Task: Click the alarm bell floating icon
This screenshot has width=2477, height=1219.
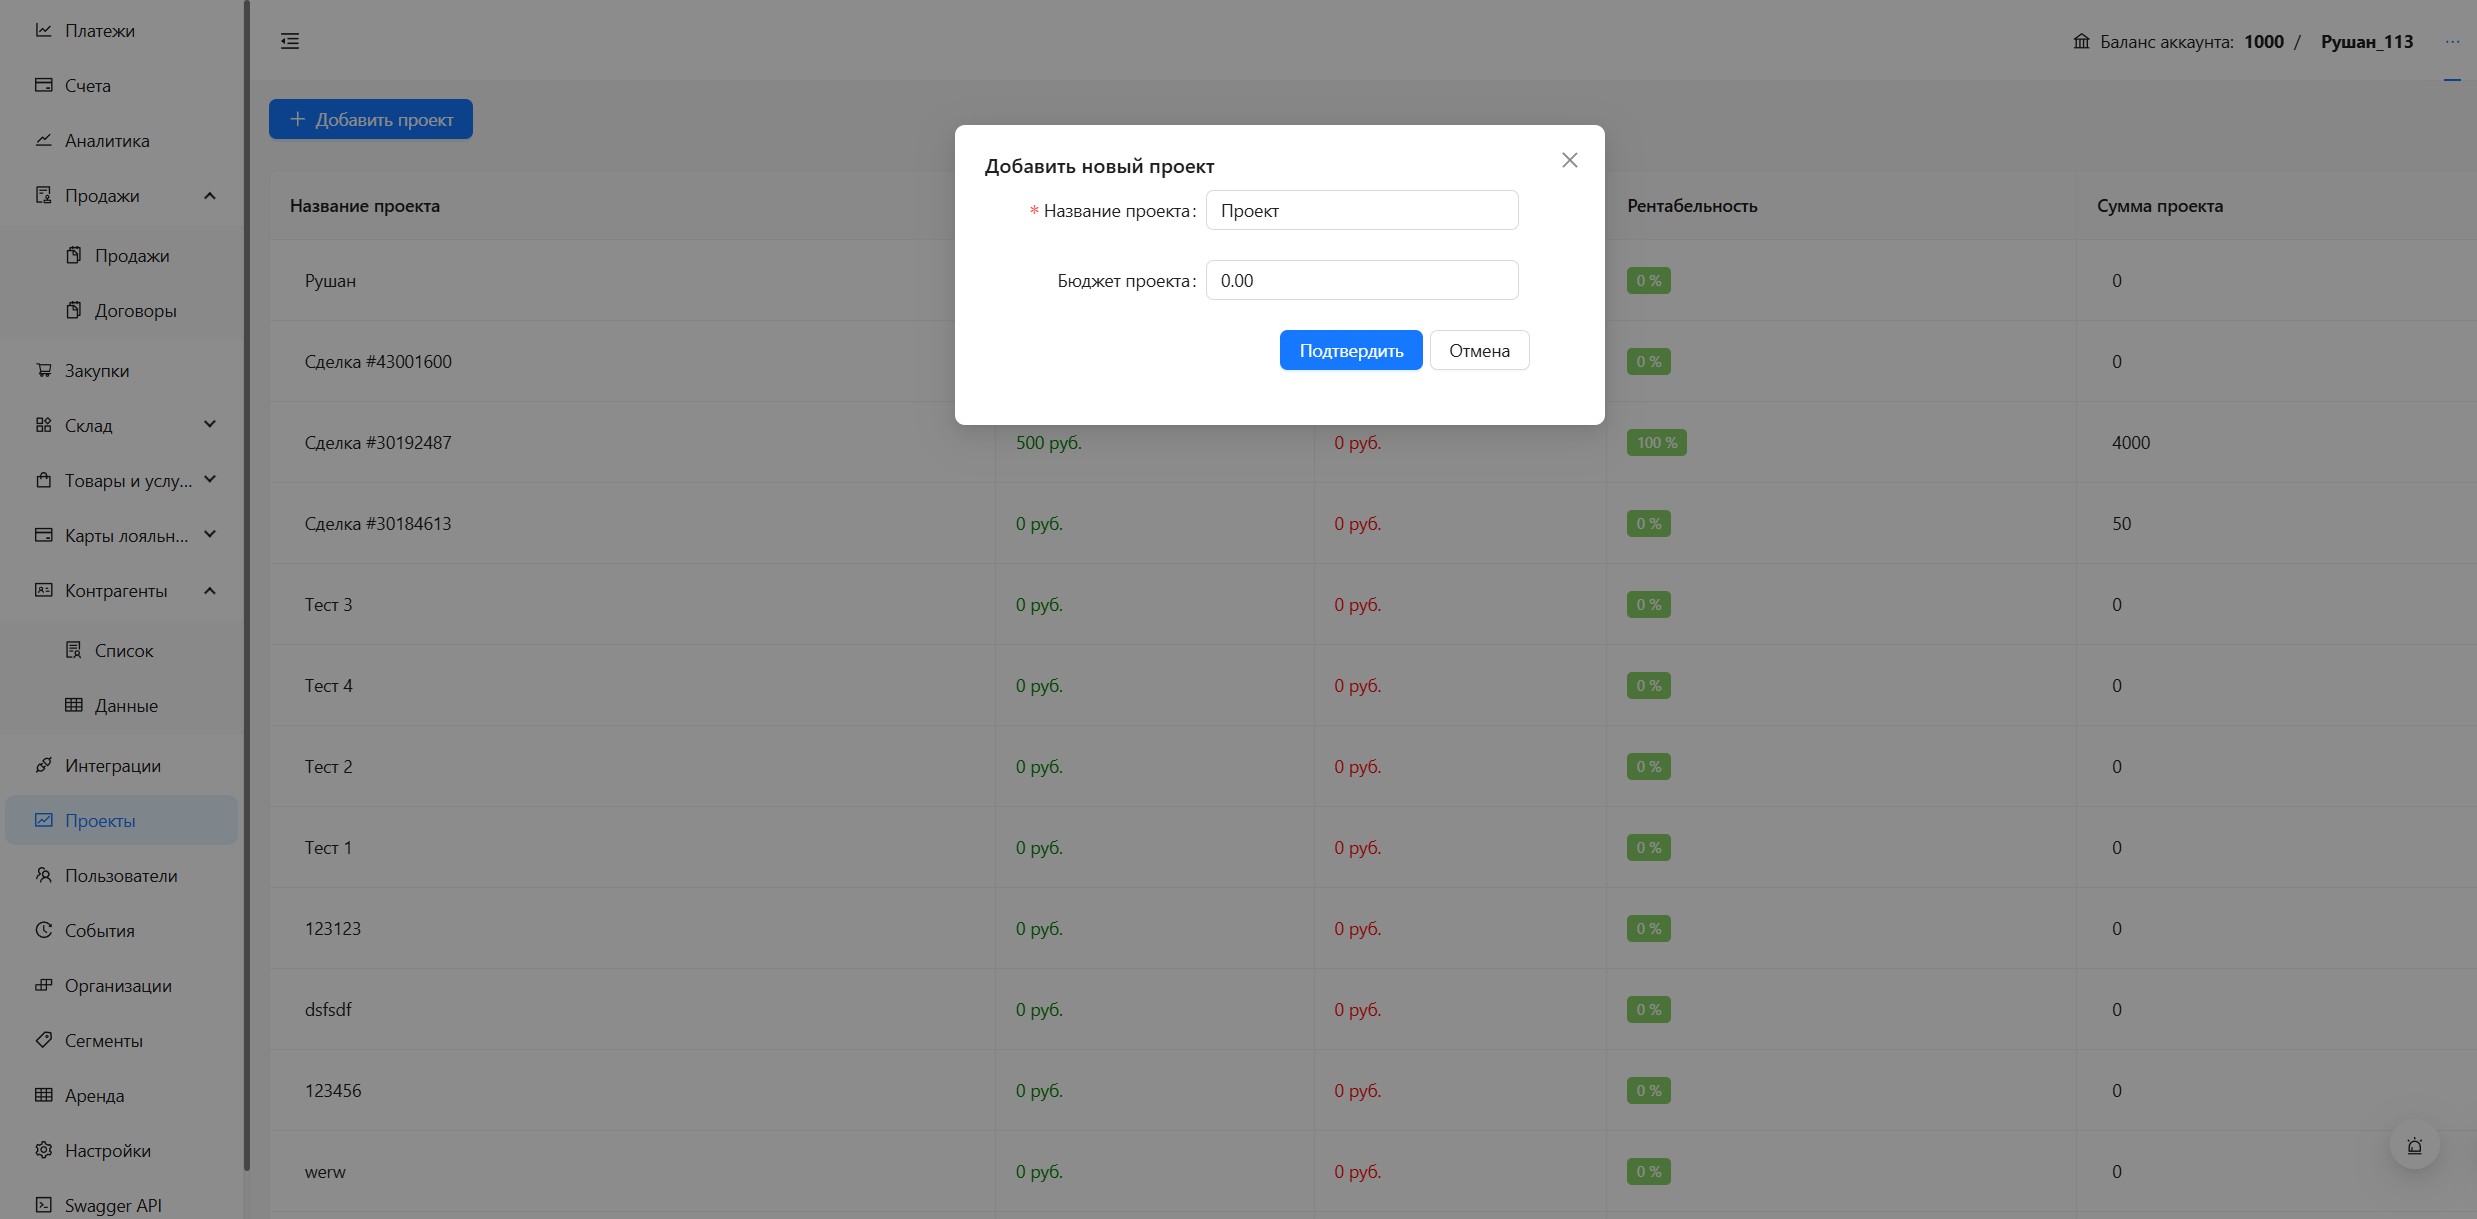Action: [2414, 1146]
